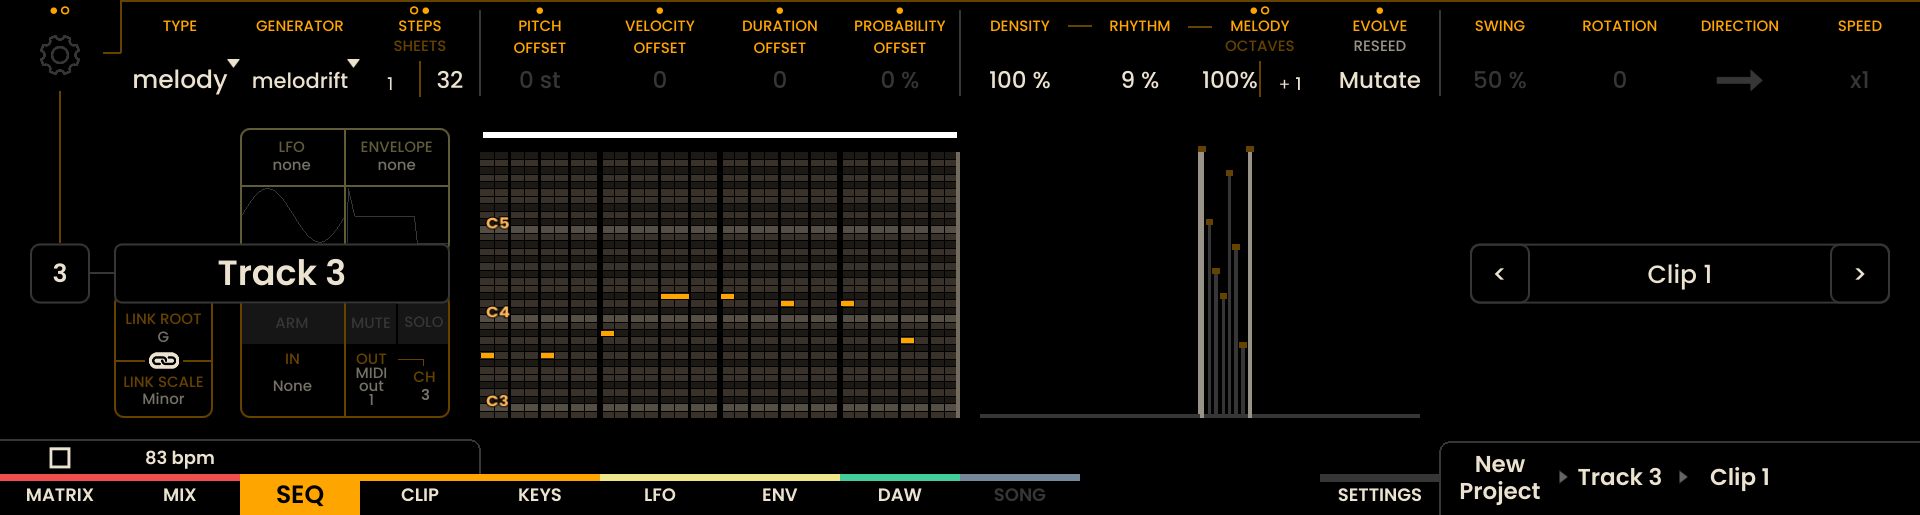Switch to the KEYS tab

[540, 495]
